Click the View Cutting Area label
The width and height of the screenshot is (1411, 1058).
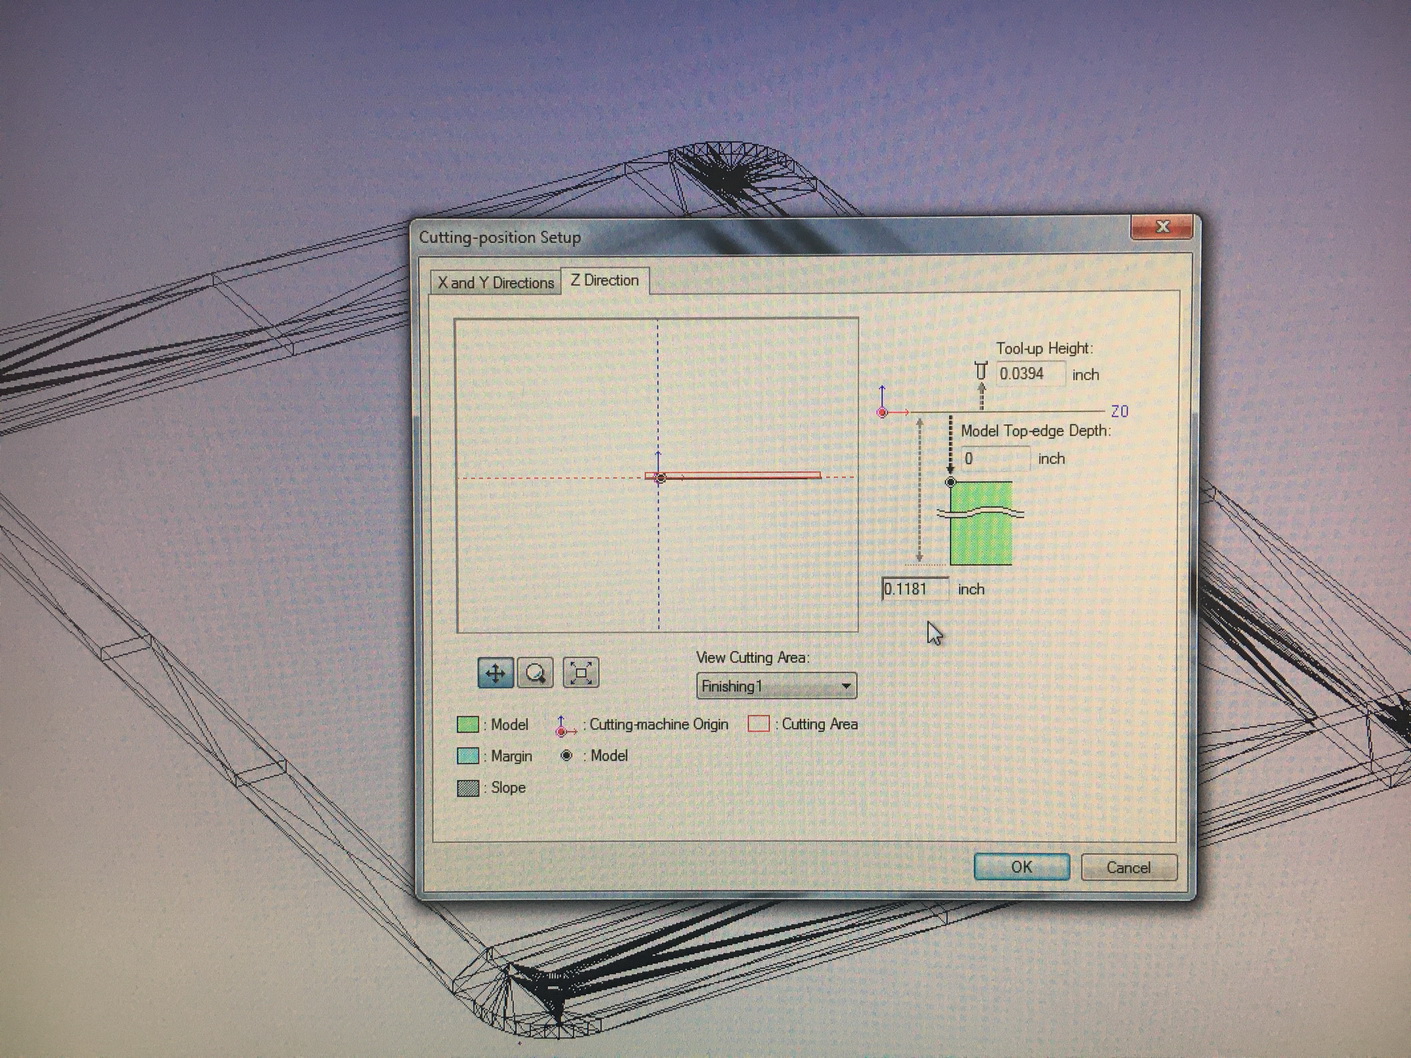point(753,657)
